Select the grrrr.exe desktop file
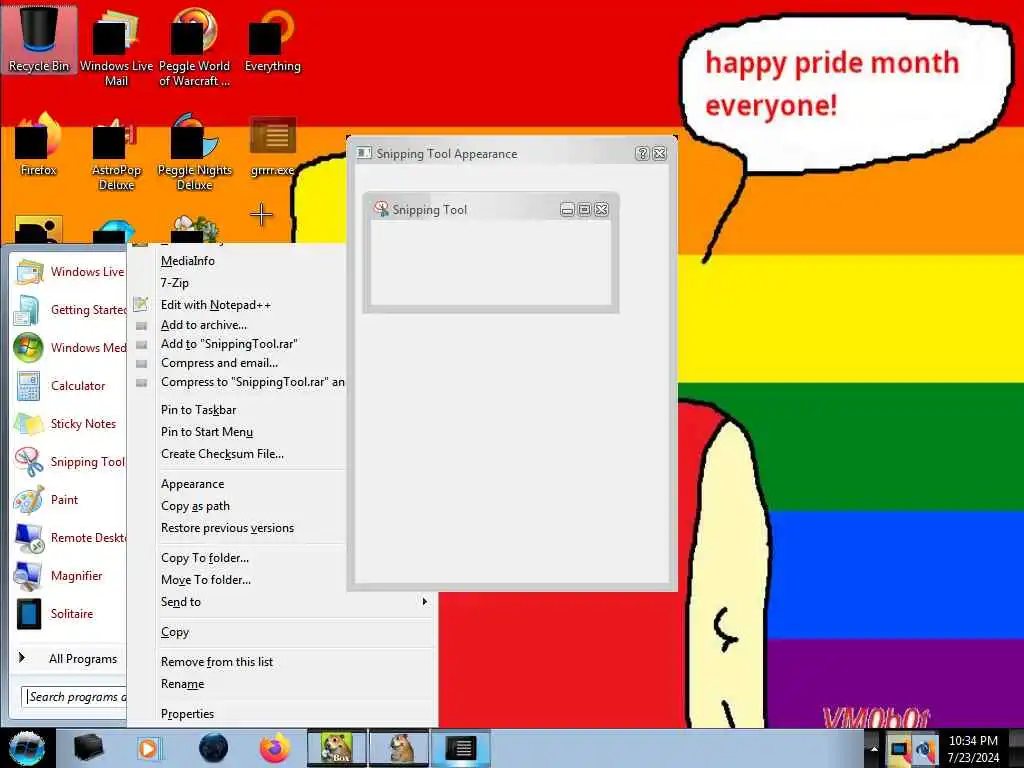 (272, 146)
